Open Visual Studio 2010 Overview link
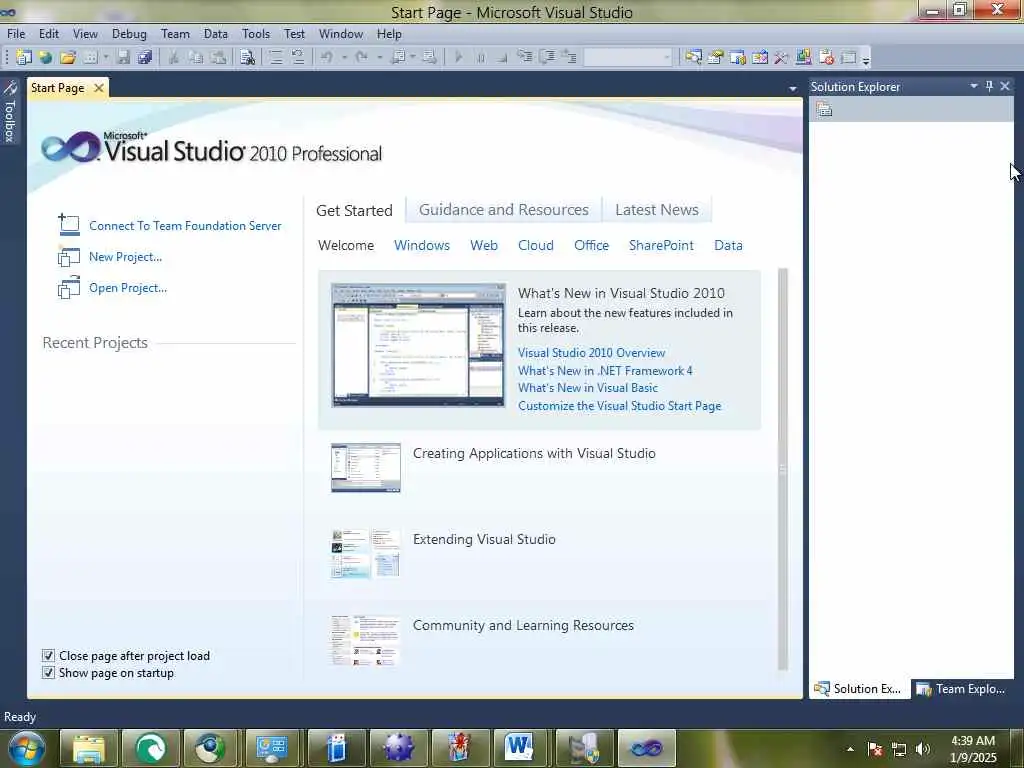 (x=592, y=353)
